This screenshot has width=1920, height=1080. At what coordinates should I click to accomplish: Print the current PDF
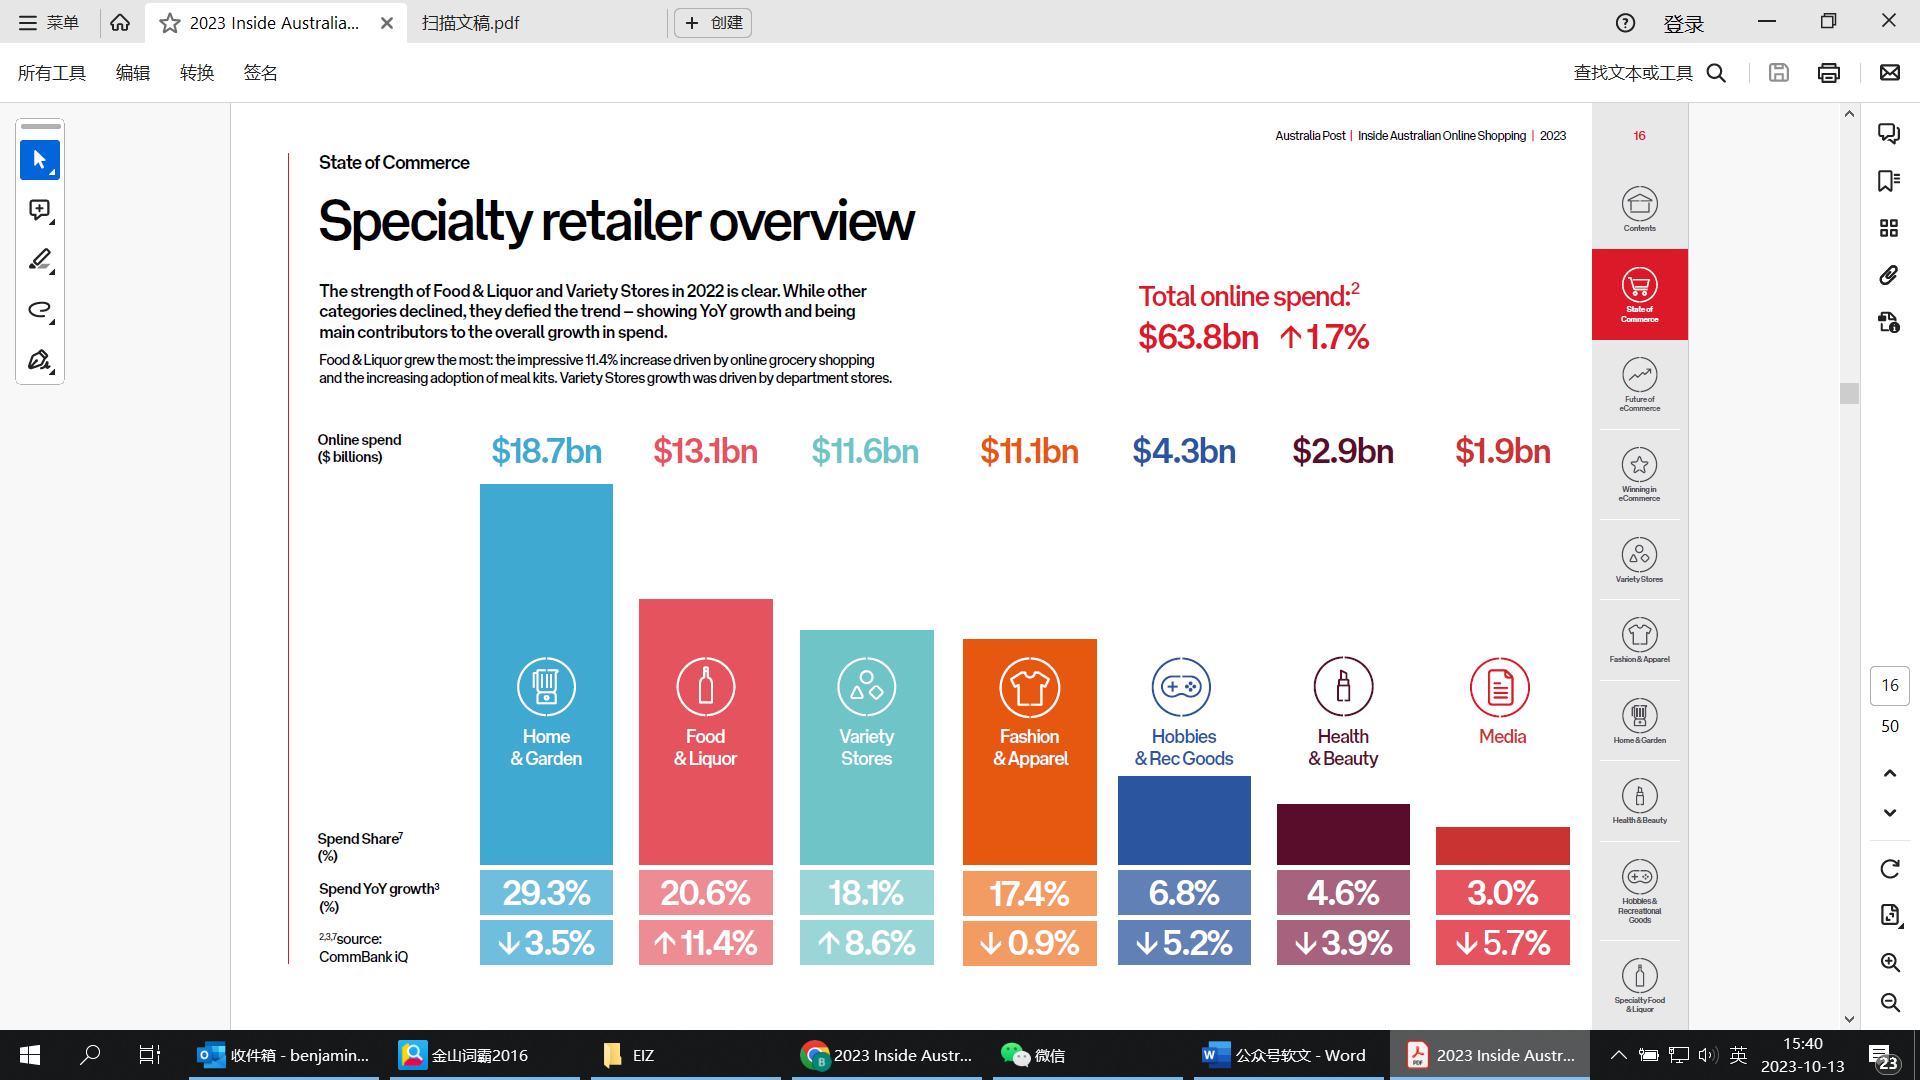click(1829, 73)
